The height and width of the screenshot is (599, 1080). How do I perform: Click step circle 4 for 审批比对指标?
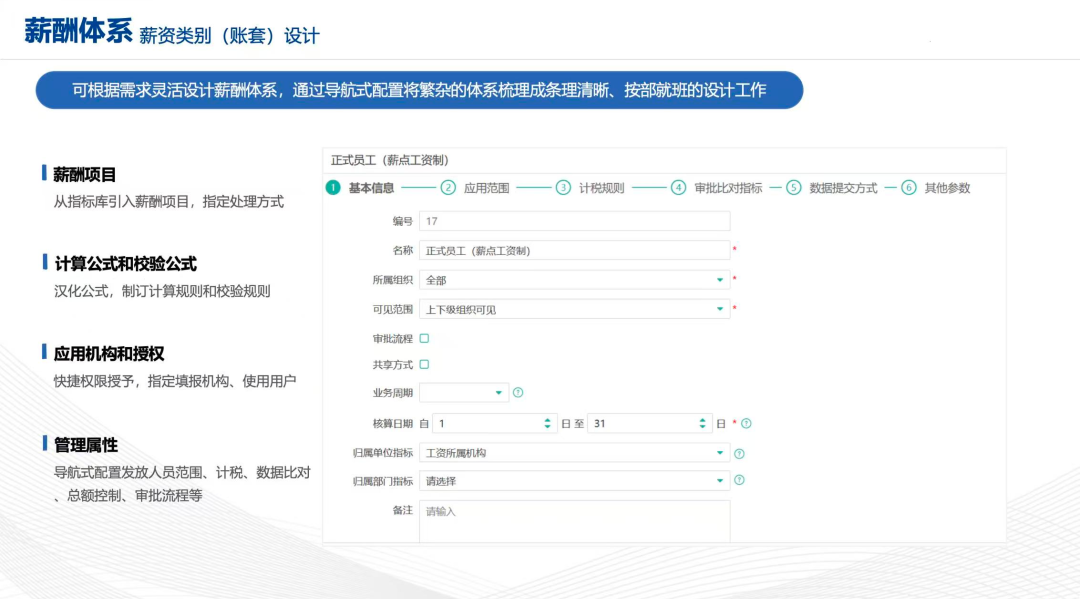tap(678, 185)
